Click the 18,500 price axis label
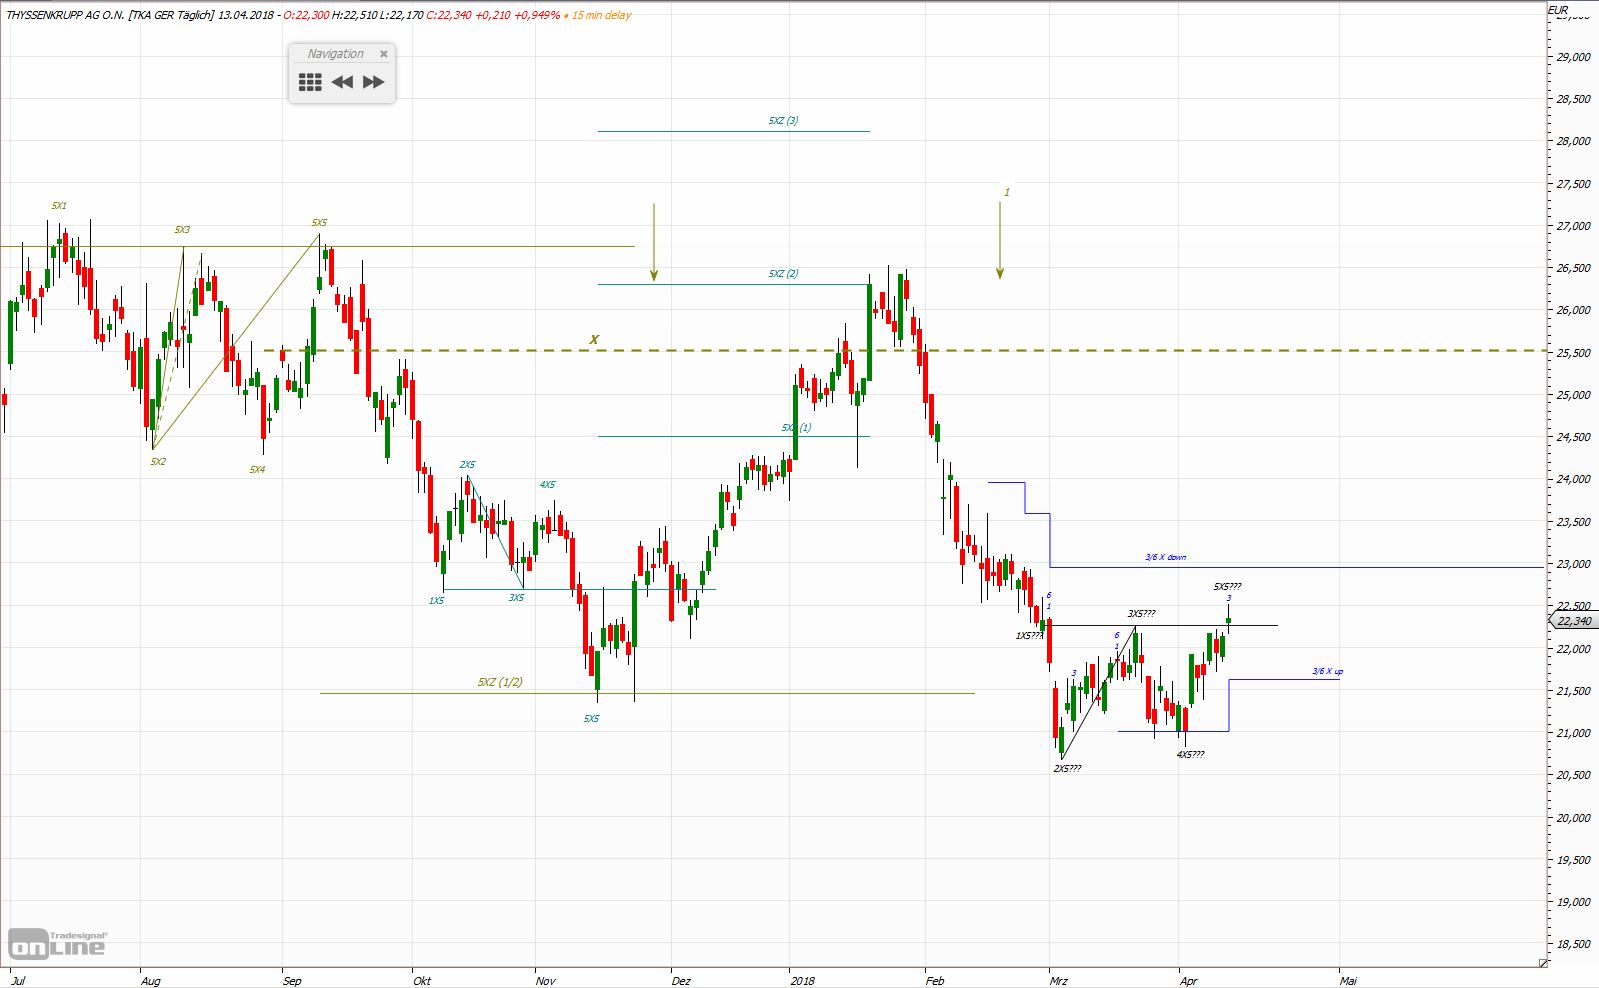This screenshot has width=1599, height=988. (1574, 944)
